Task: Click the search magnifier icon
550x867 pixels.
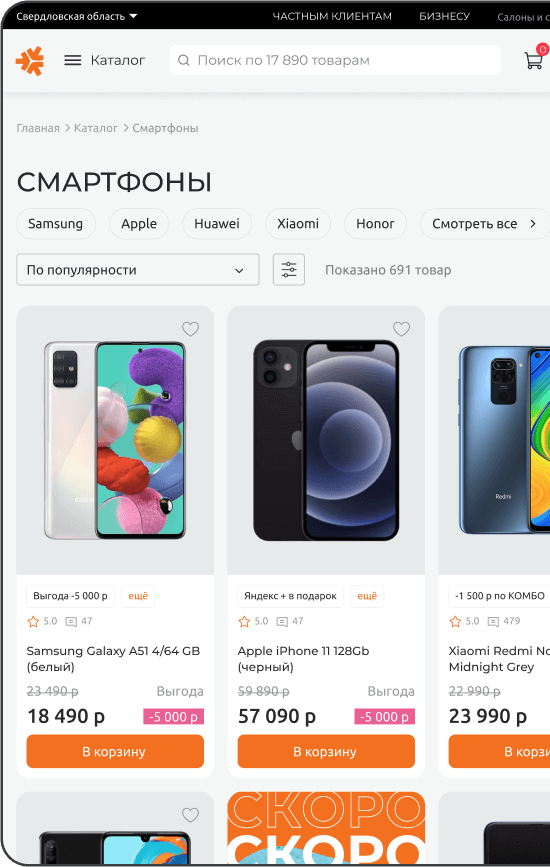Action: pyautogui.click(x=184, y=60)
